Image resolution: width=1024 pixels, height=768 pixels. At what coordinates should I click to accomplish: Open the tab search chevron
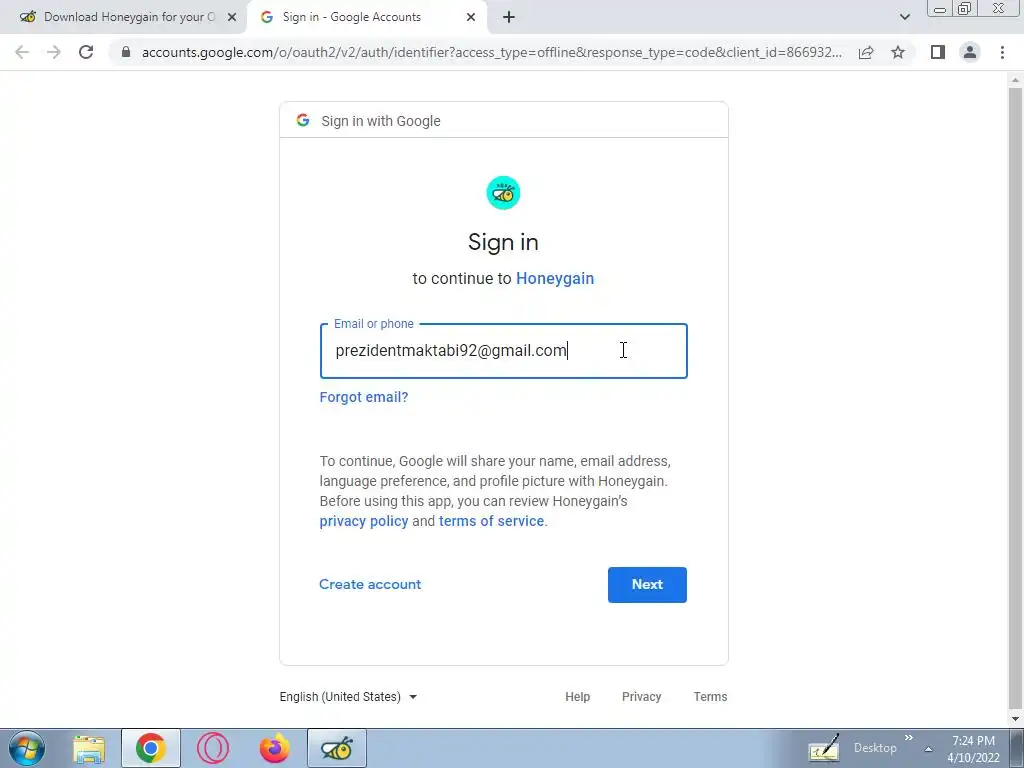point(904,17)
